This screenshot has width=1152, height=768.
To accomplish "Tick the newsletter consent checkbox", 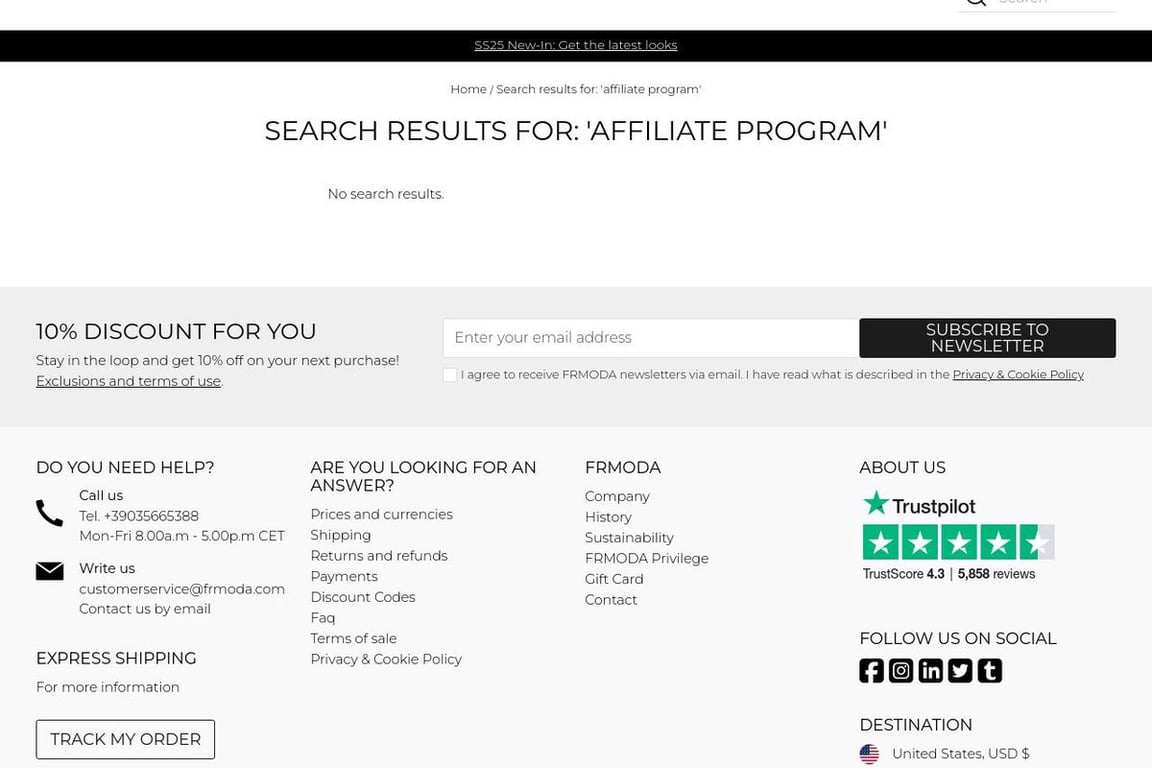I will (x=450, y=375).
